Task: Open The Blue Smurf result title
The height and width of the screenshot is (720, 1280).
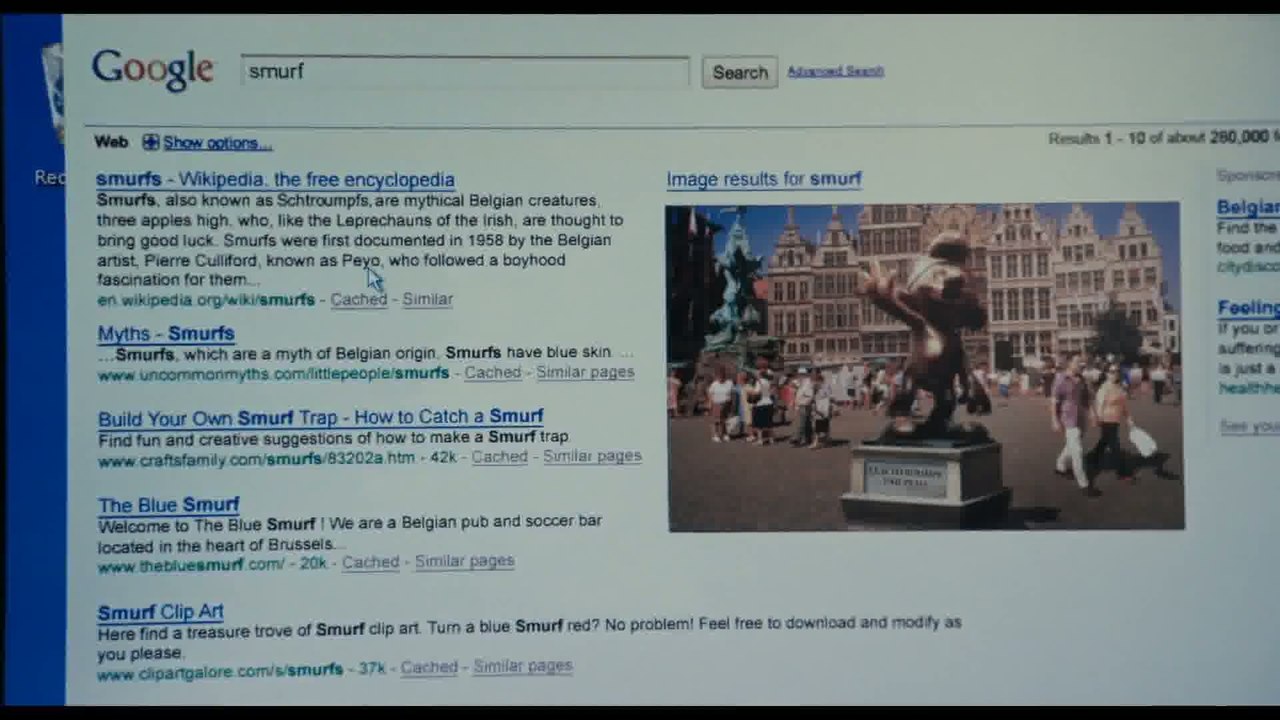Action: tap(169, 505)
